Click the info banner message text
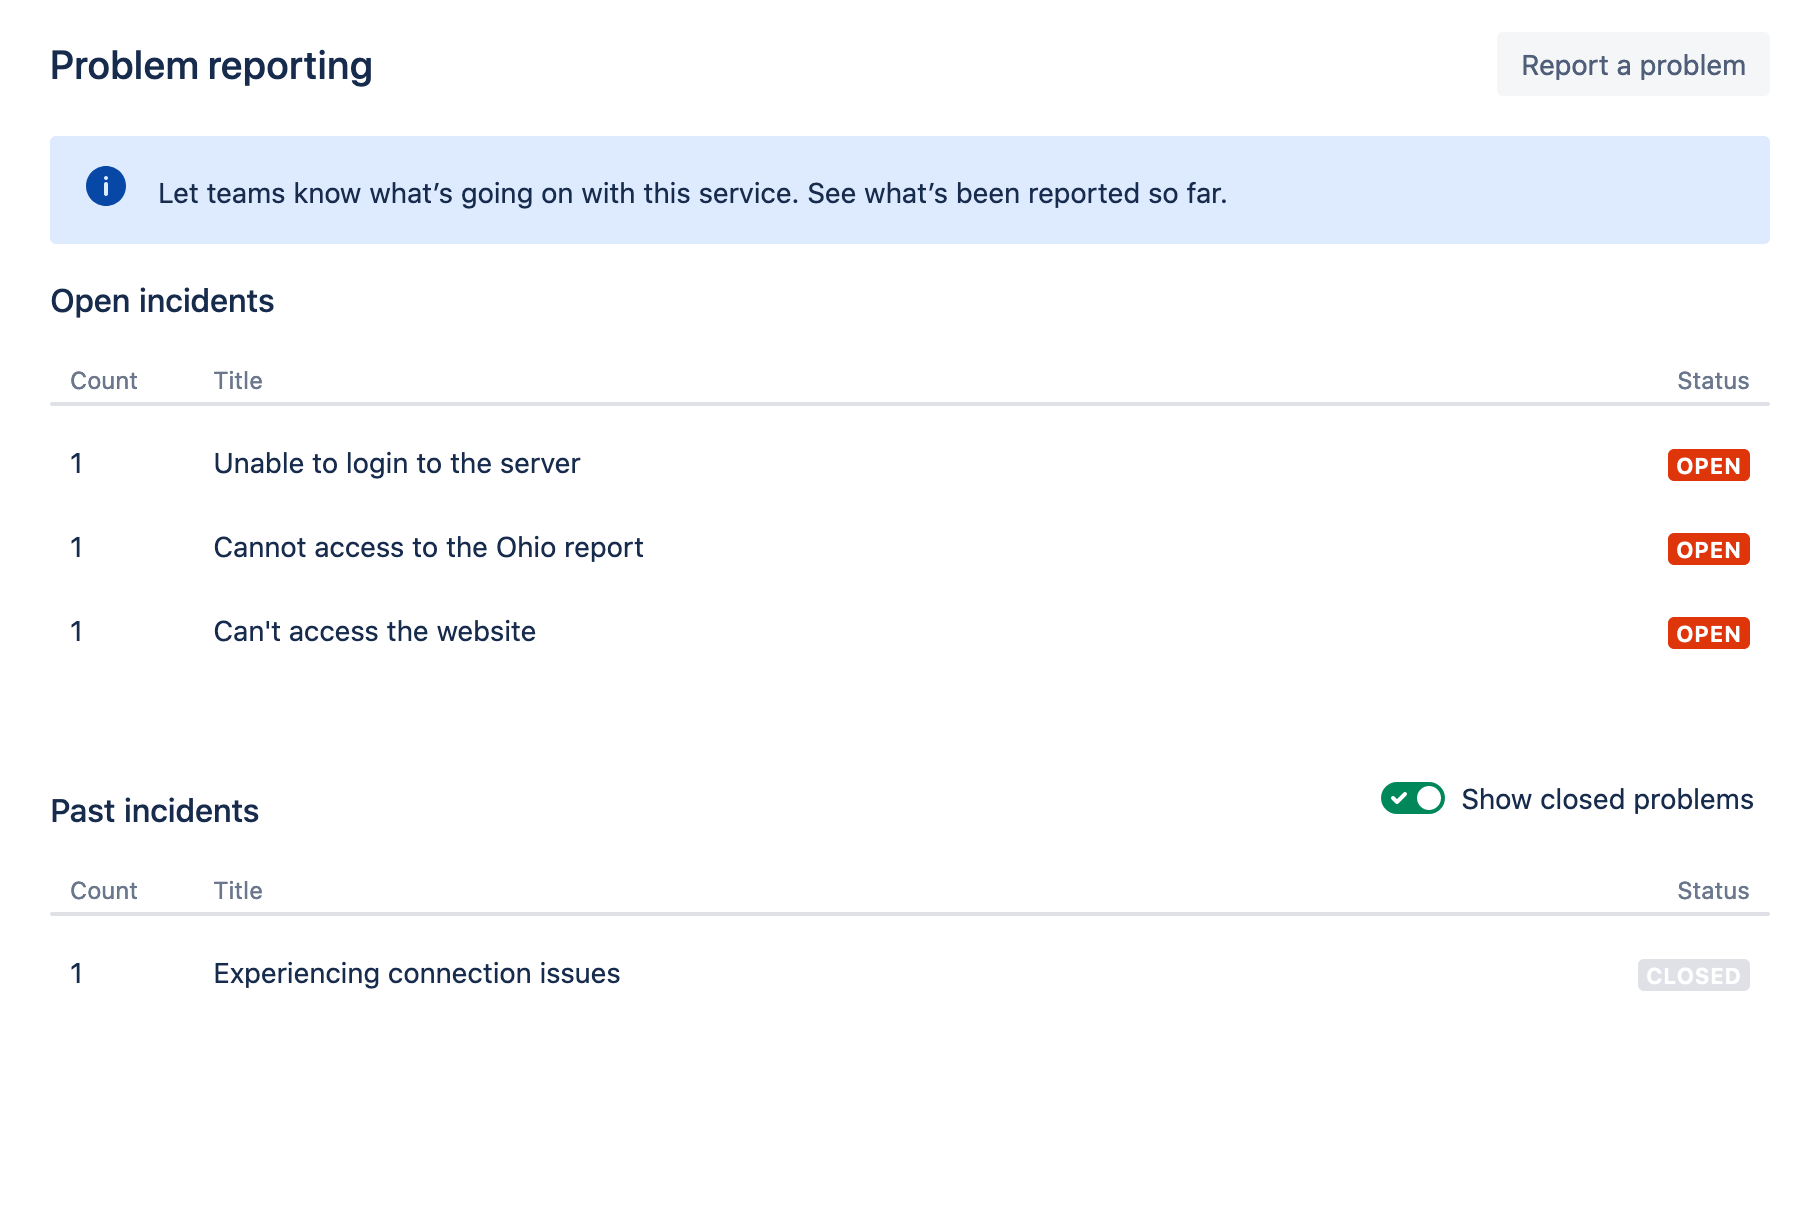The width and height of the screenshot is (1814, 1230). [x=692, y=193]
